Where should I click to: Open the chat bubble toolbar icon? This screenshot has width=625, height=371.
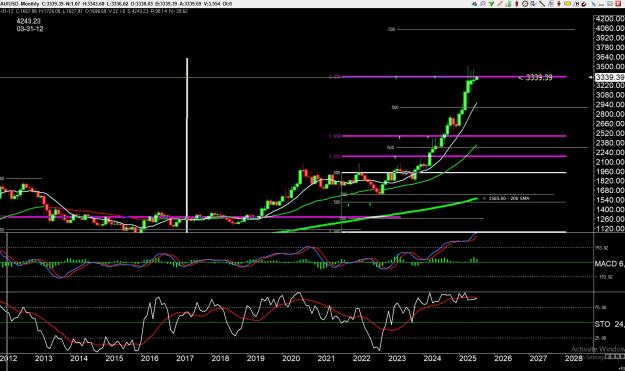point(483,4)
